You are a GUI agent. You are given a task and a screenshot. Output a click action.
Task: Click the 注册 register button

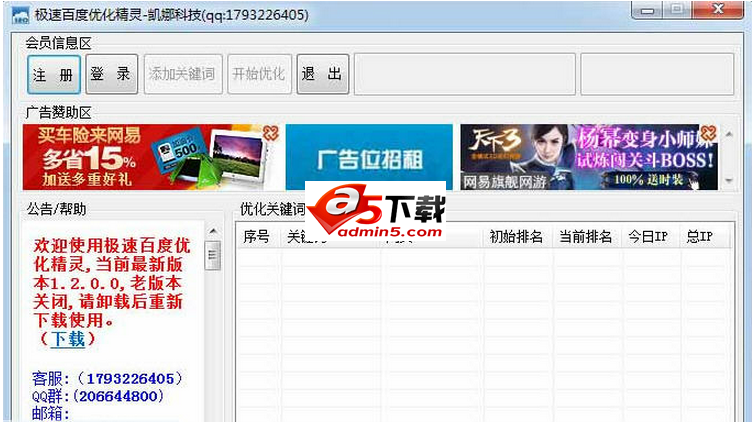[54, 74]
